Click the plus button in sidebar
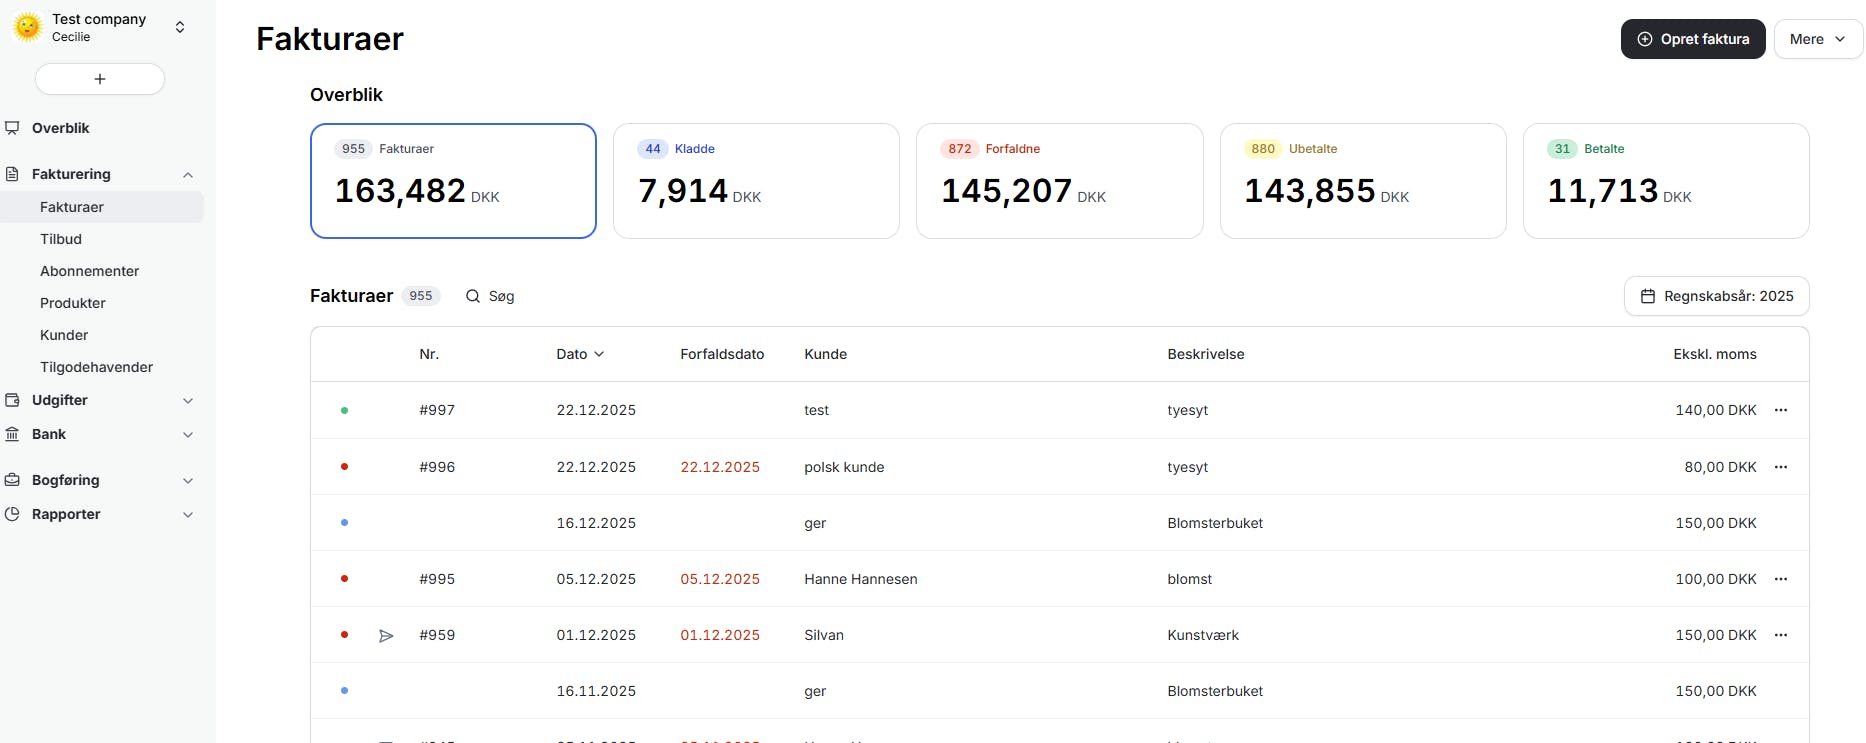The image size is (1866, 743). point(100,79)
